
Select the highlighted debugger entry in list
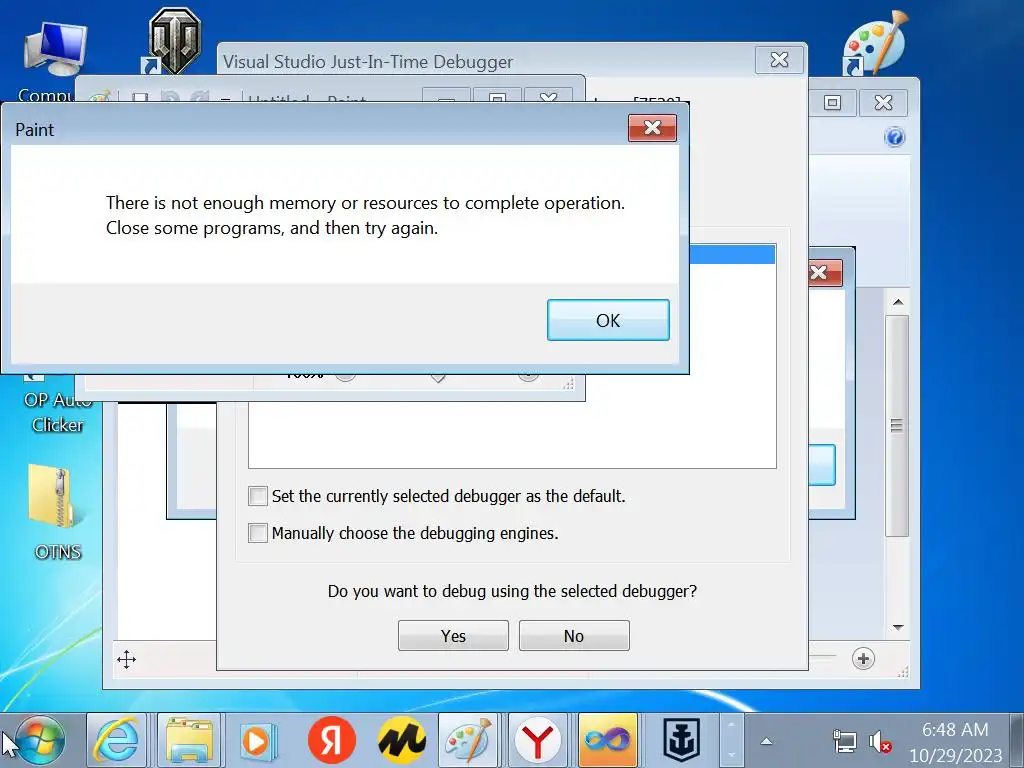tap(732, 255)
